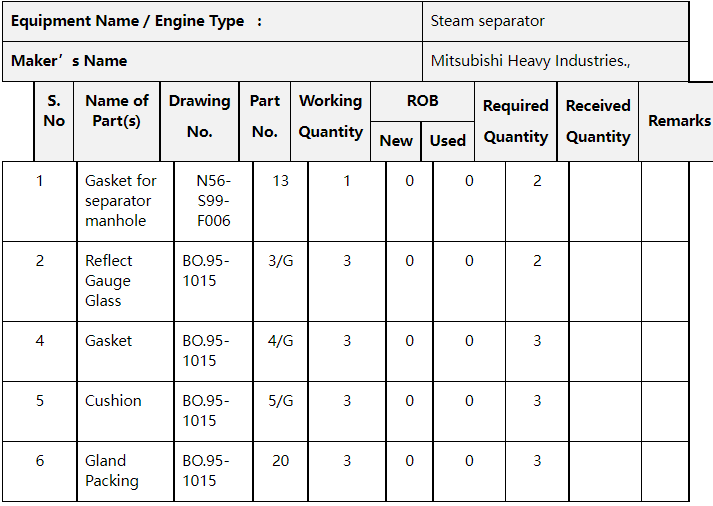Click part number 5/G cell
713x506 pixels.
281,401
